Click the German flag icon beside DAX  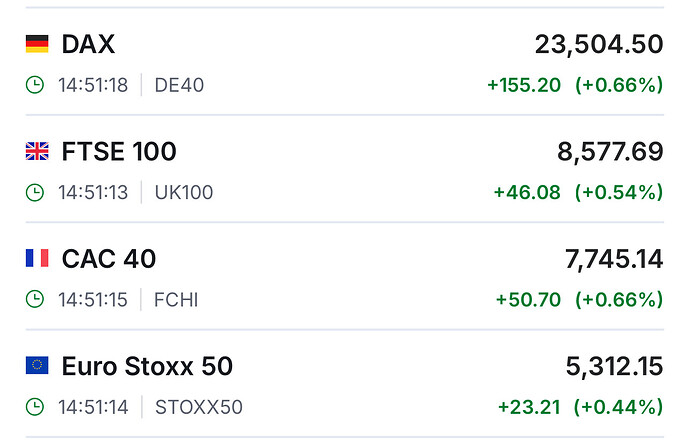pos(36,44)
